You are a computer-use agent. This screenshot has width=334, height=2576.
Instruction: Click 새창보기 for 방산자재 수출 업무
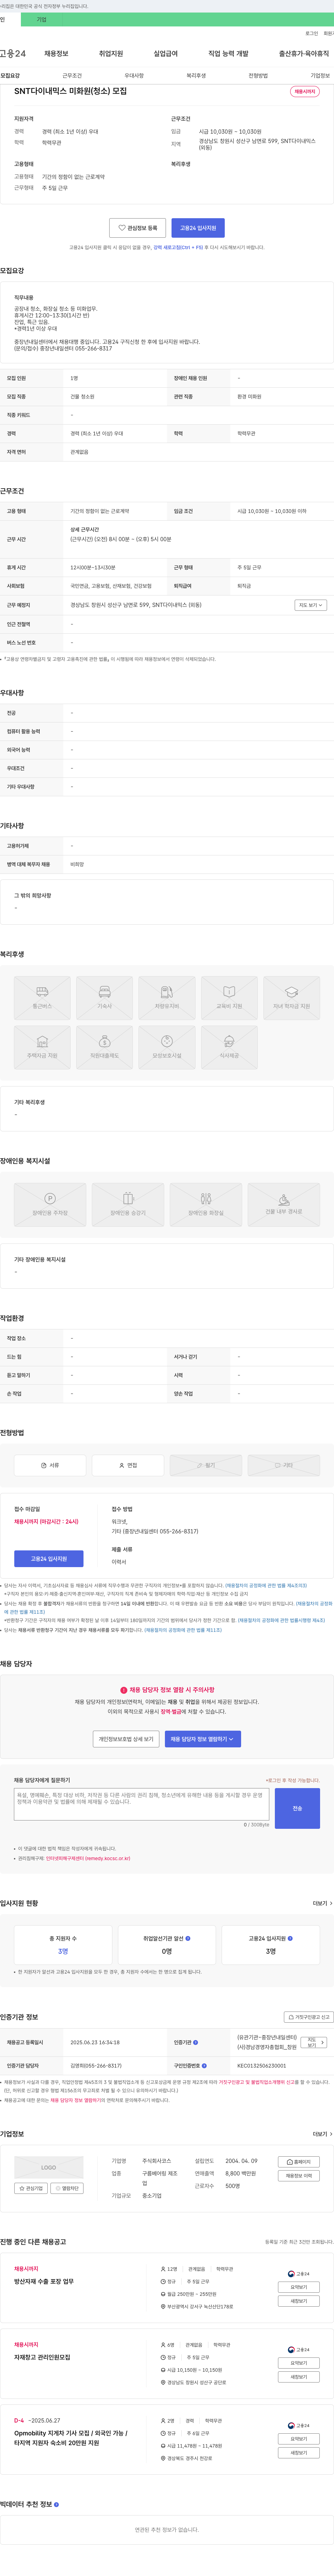299,2301
